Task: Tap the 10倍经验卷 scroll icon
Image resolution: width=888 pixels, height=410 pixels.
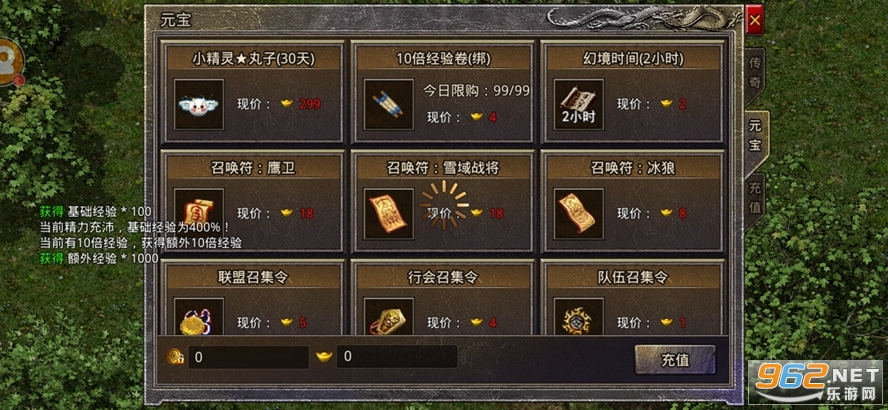Action: pos(388,105)
